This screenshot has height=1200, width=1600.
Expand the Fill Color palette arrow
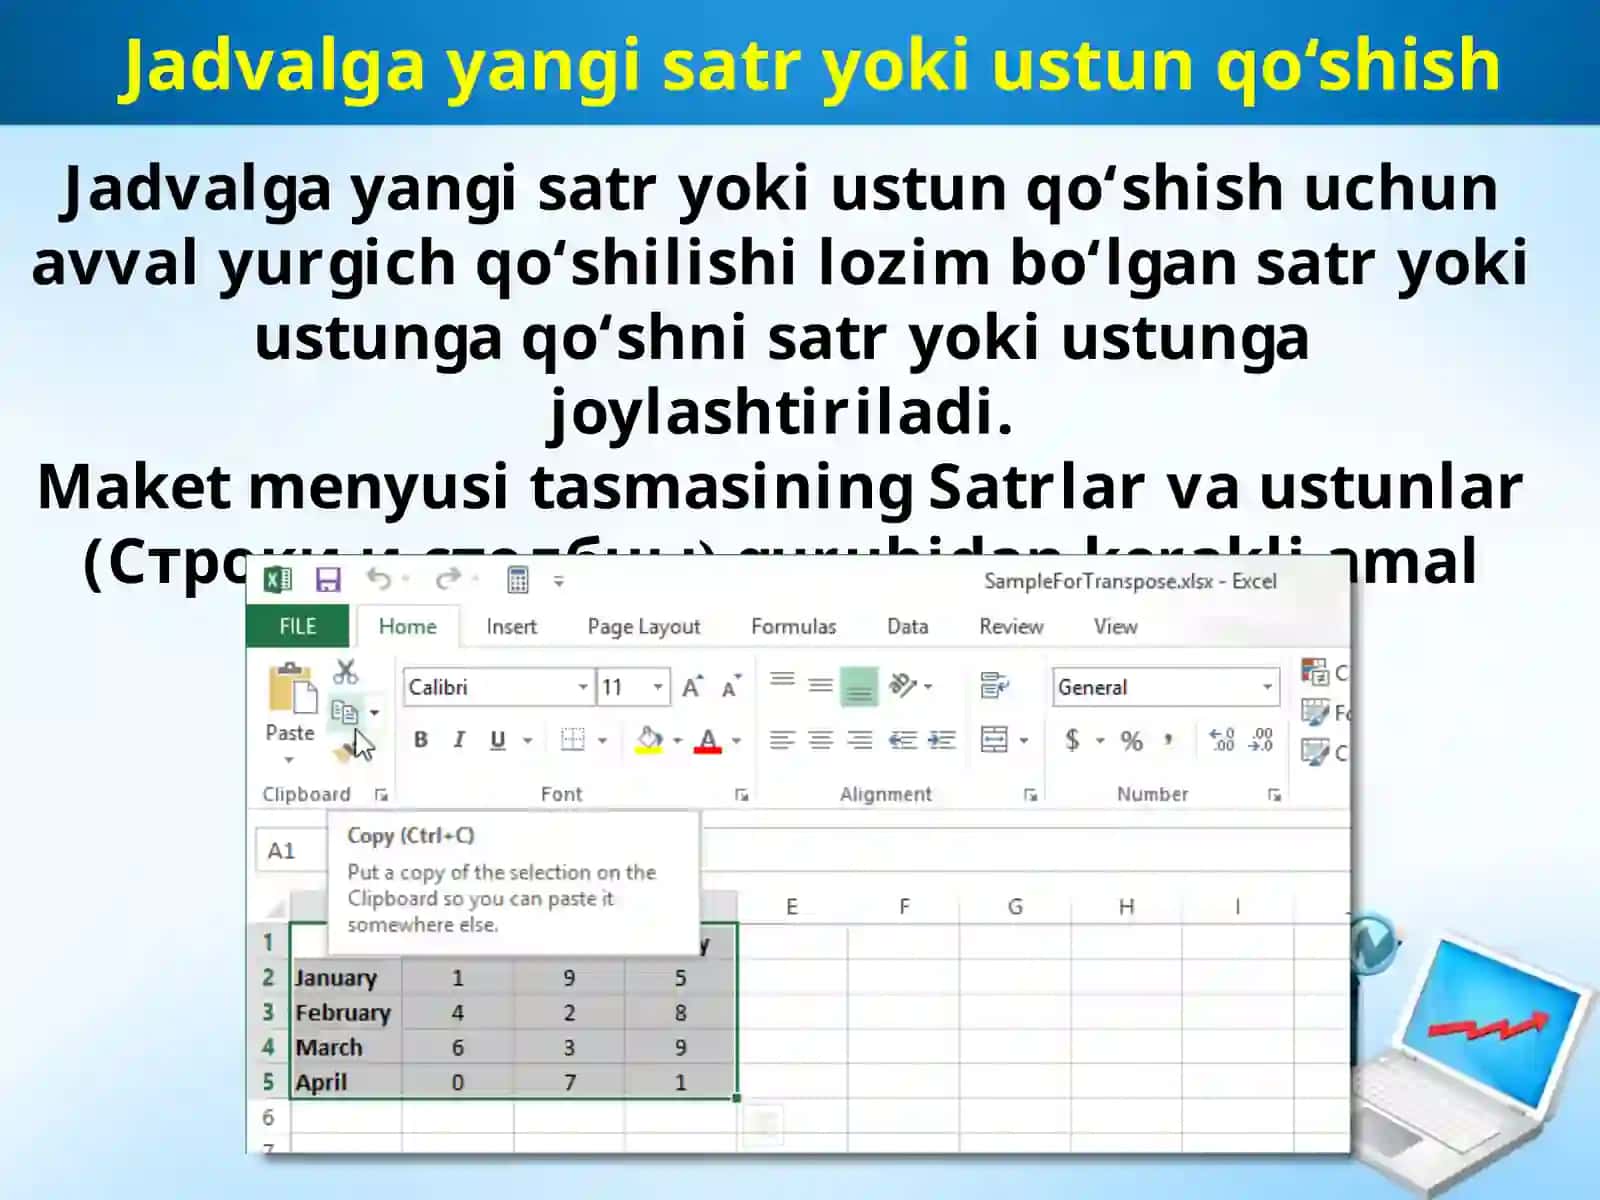(677, 741)
